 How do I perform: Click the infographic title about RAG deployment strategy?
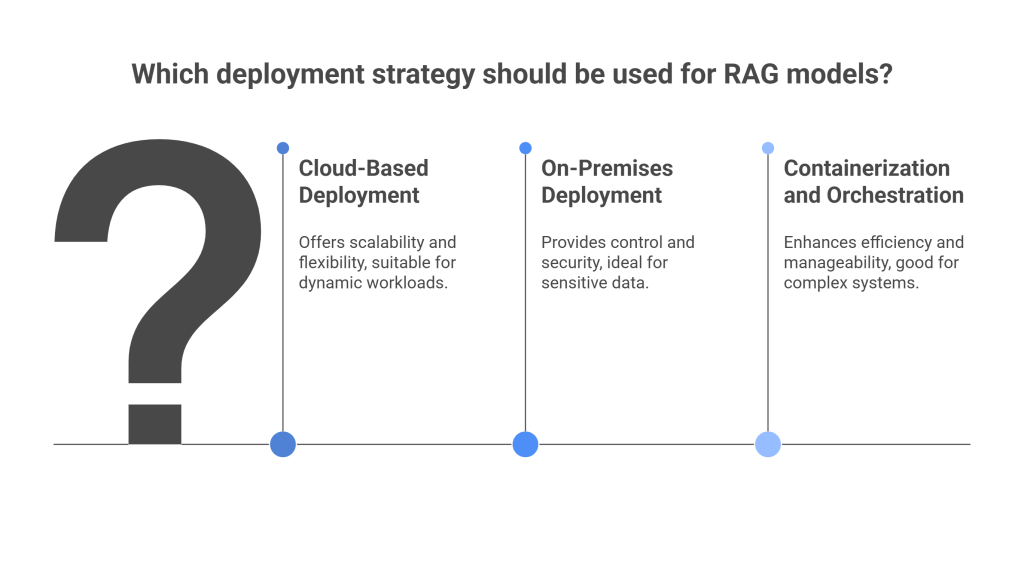click(512, 73)
